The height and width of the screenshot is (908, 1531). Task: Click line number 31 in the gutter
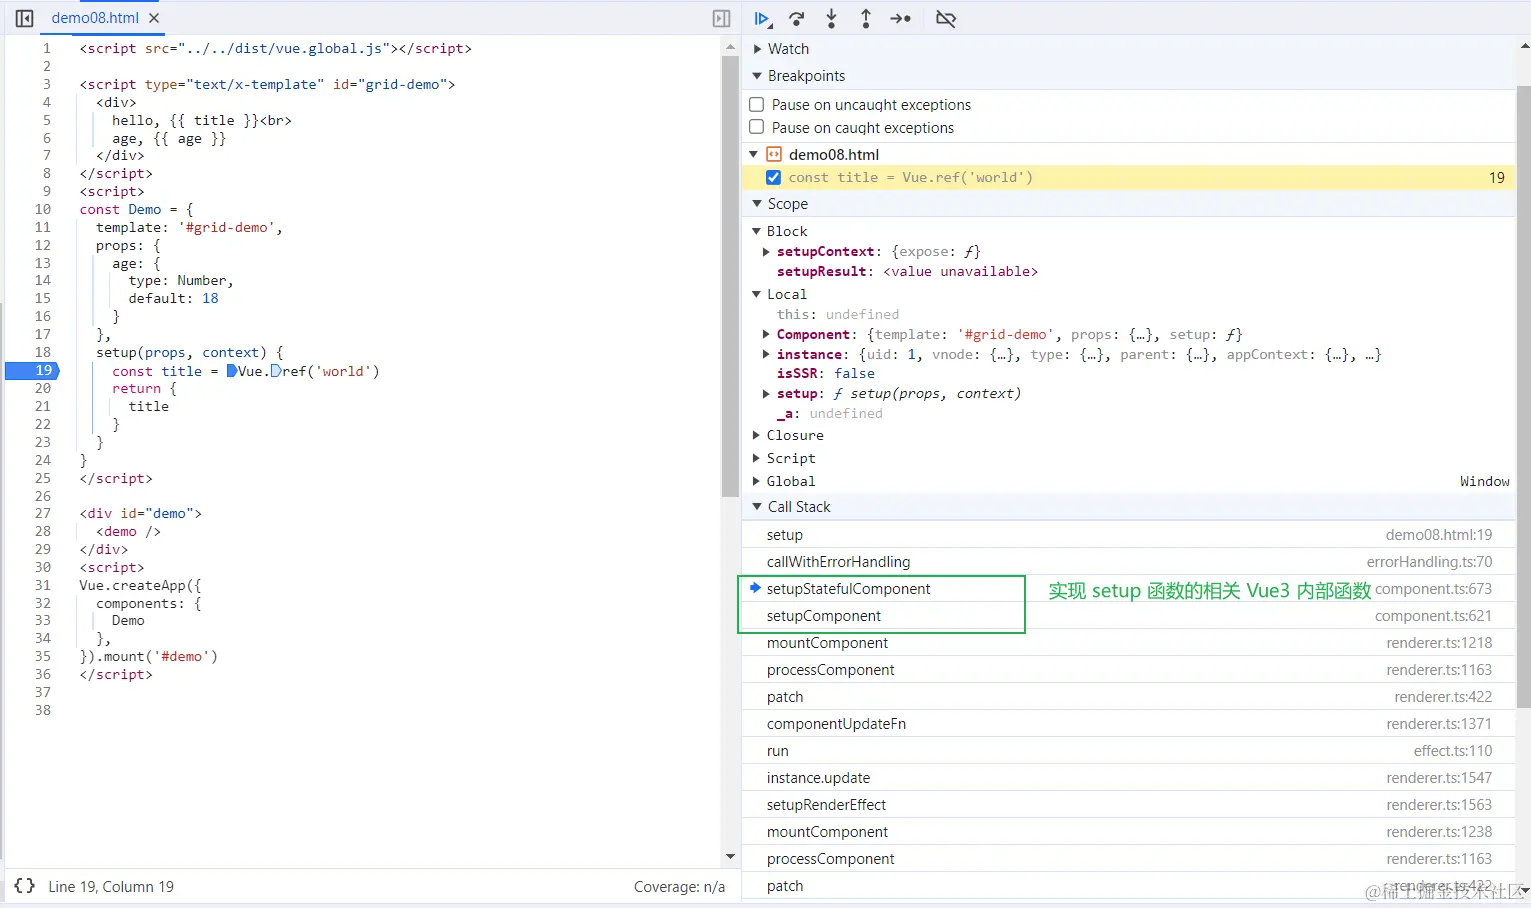[43, 585]
